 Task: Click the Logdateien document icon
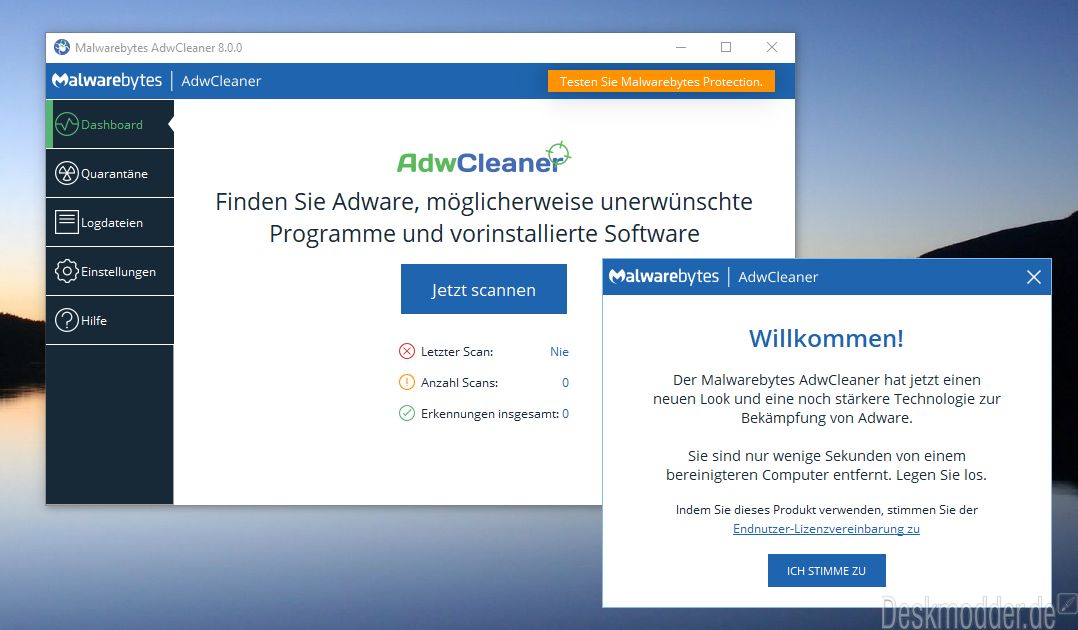[67, 222]
